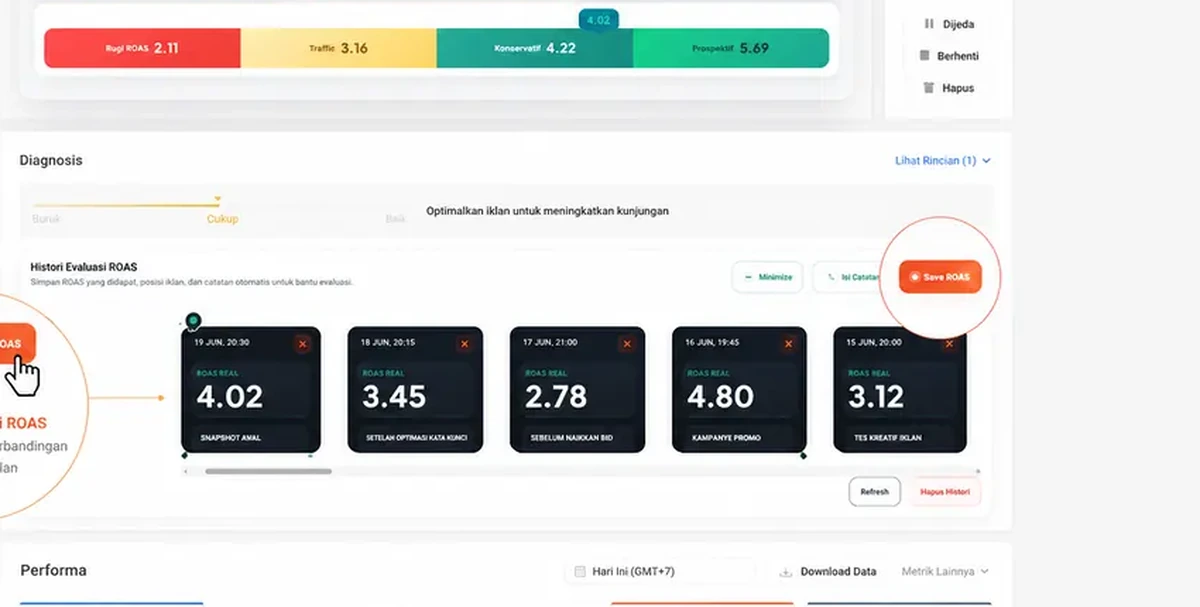
Task: Click the Diagnosis section heading
Action: click(51, 160)
